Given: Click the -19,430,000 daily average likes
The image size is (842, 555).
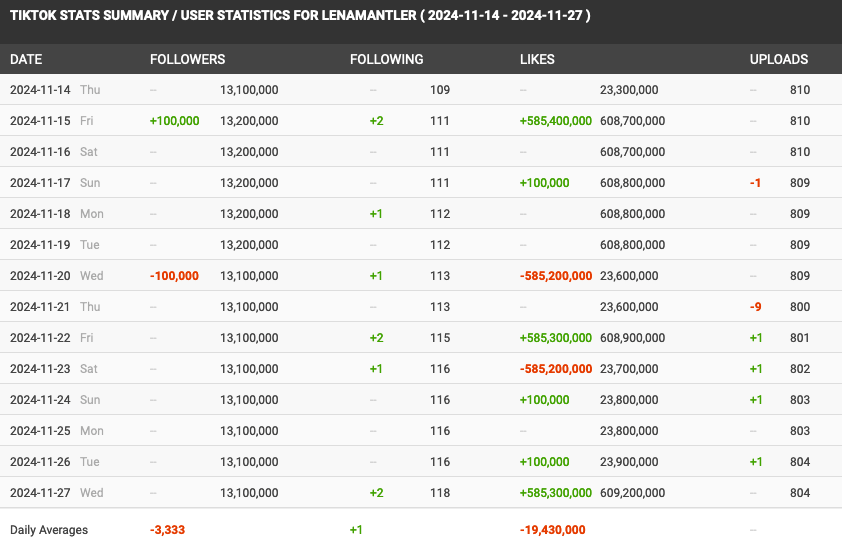Looking at the screenshot, I should 553,530.
